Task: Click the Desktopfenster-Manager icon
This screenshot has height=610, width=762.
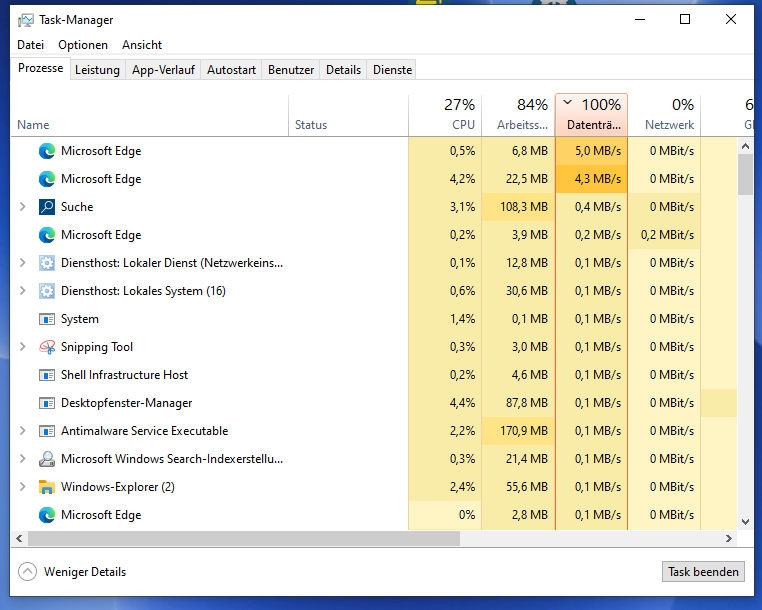Action: coord(47,403)
